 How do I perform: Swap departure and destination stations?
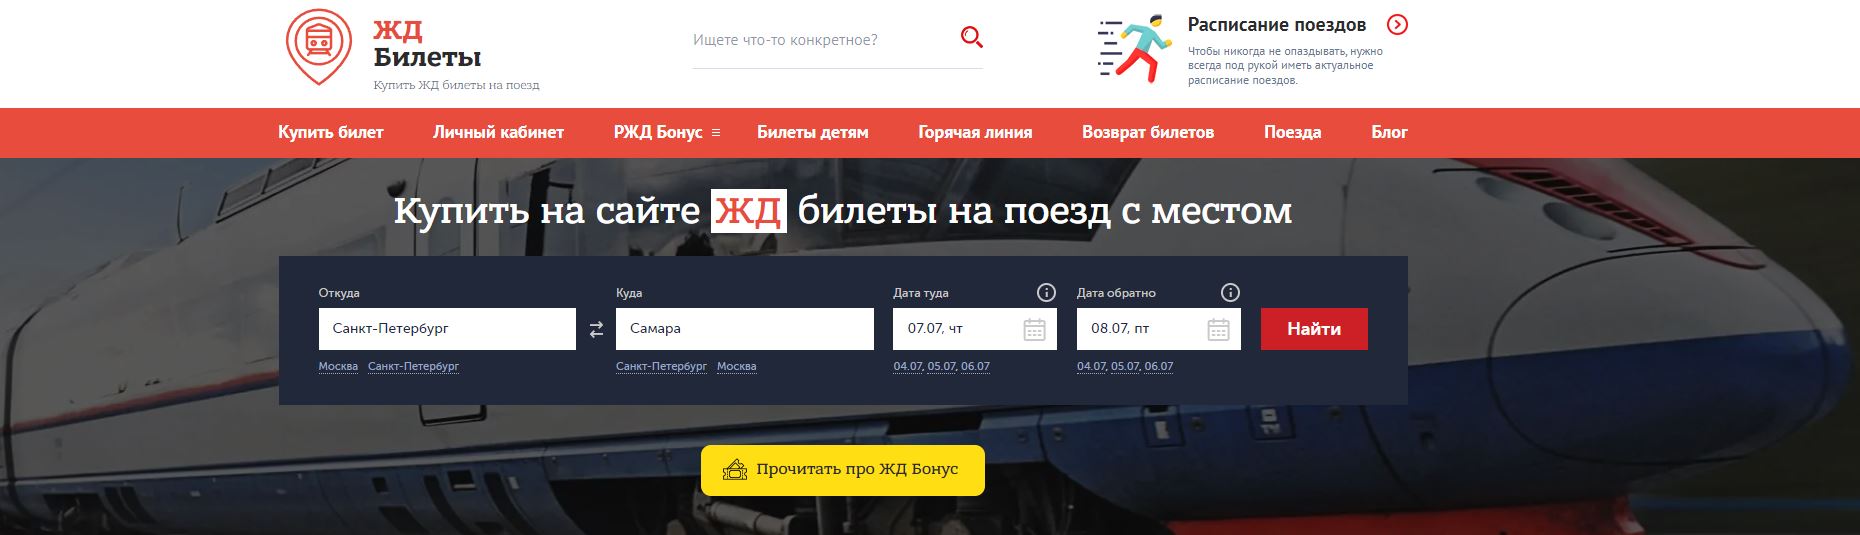point(596,330)
